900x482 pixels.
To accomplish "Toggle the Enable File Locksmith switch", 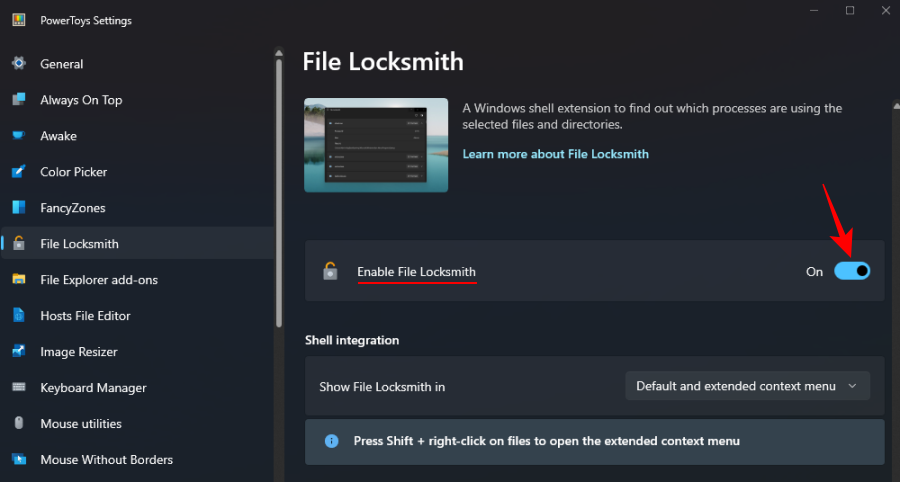I will [852, 271].
